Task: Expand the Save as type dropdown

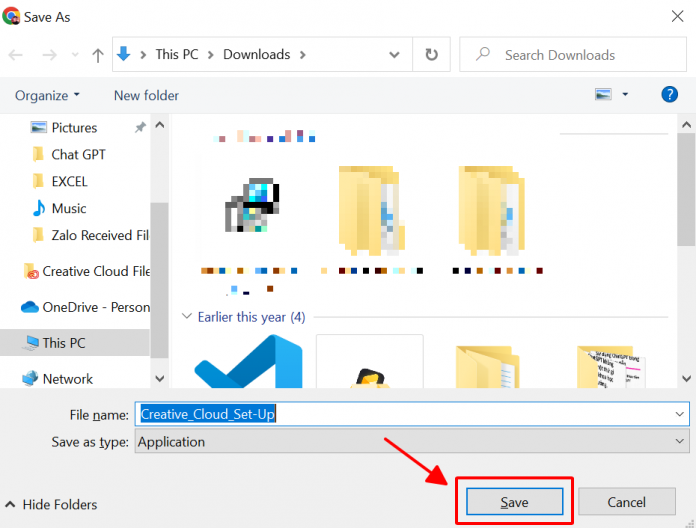Action: pyautogui.click(x=680, y=441)
